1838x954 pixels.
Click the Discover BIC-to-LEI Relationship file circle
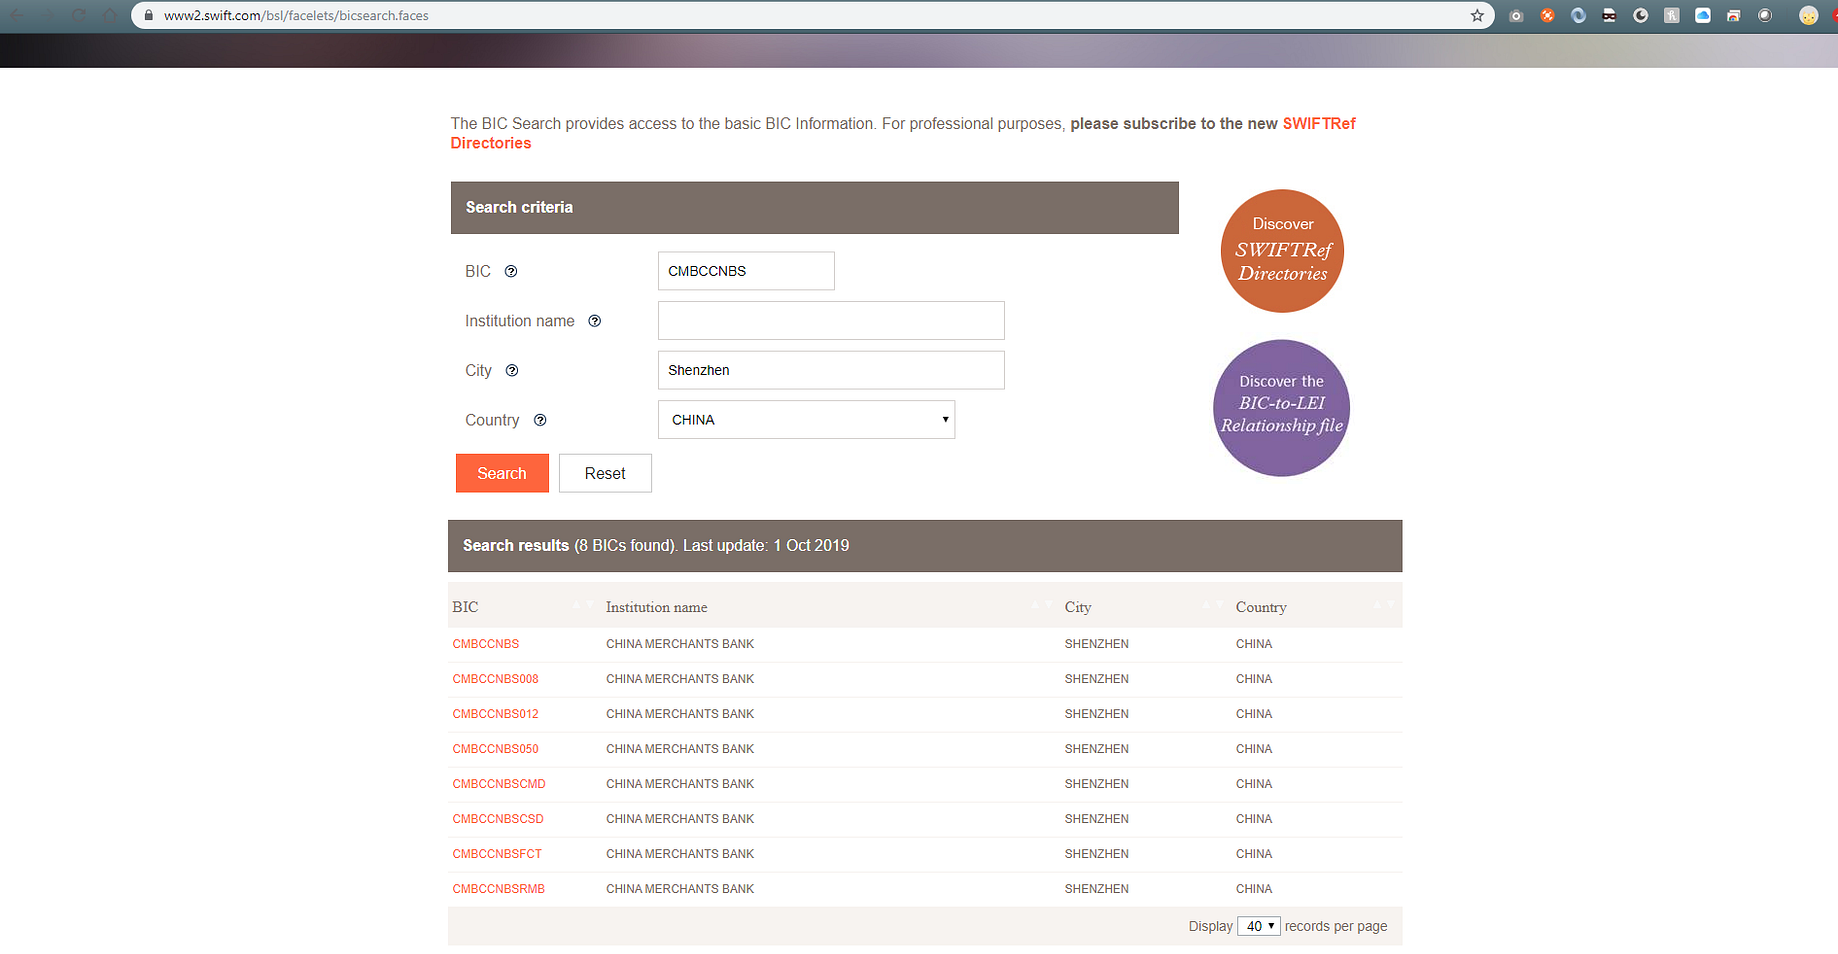tap(1281, 408)
